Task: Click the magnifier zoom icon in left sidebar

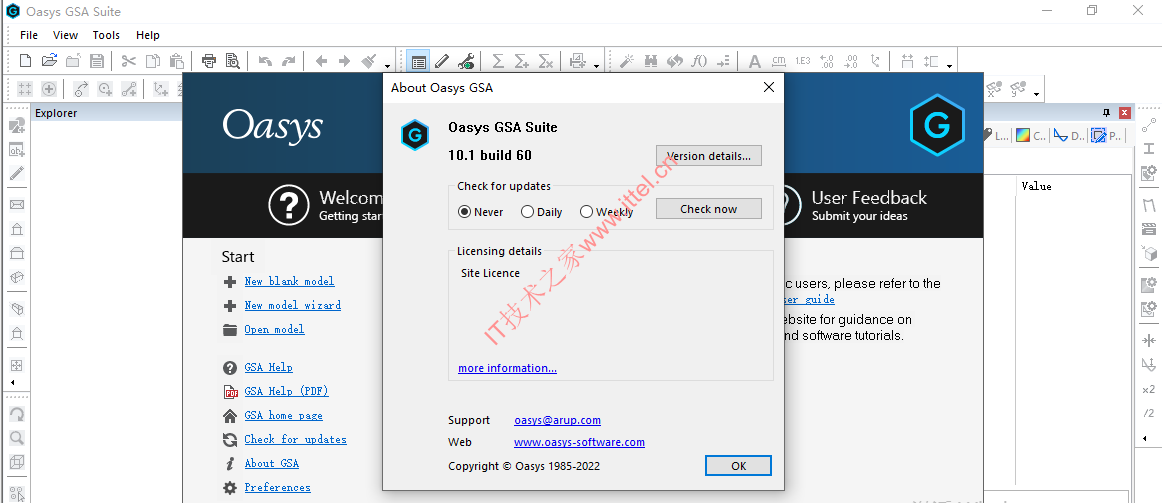Action: click(x=16, y=438)
